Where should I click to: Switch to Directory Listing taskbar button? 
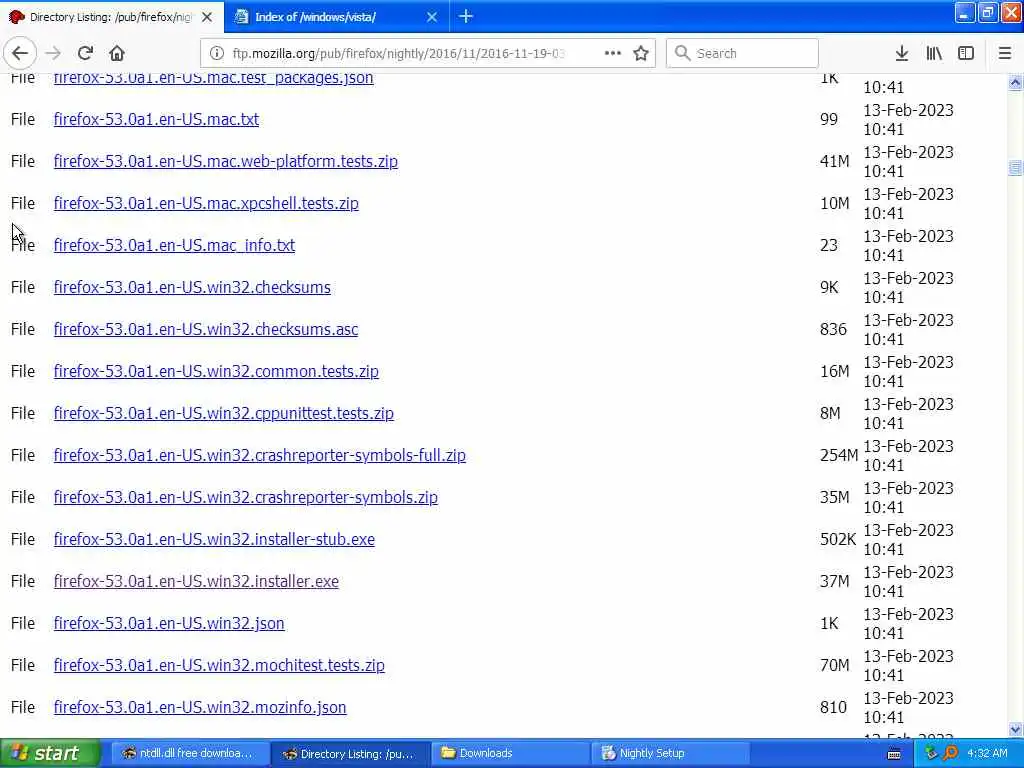pyautogui.click(x=349, y=753)
